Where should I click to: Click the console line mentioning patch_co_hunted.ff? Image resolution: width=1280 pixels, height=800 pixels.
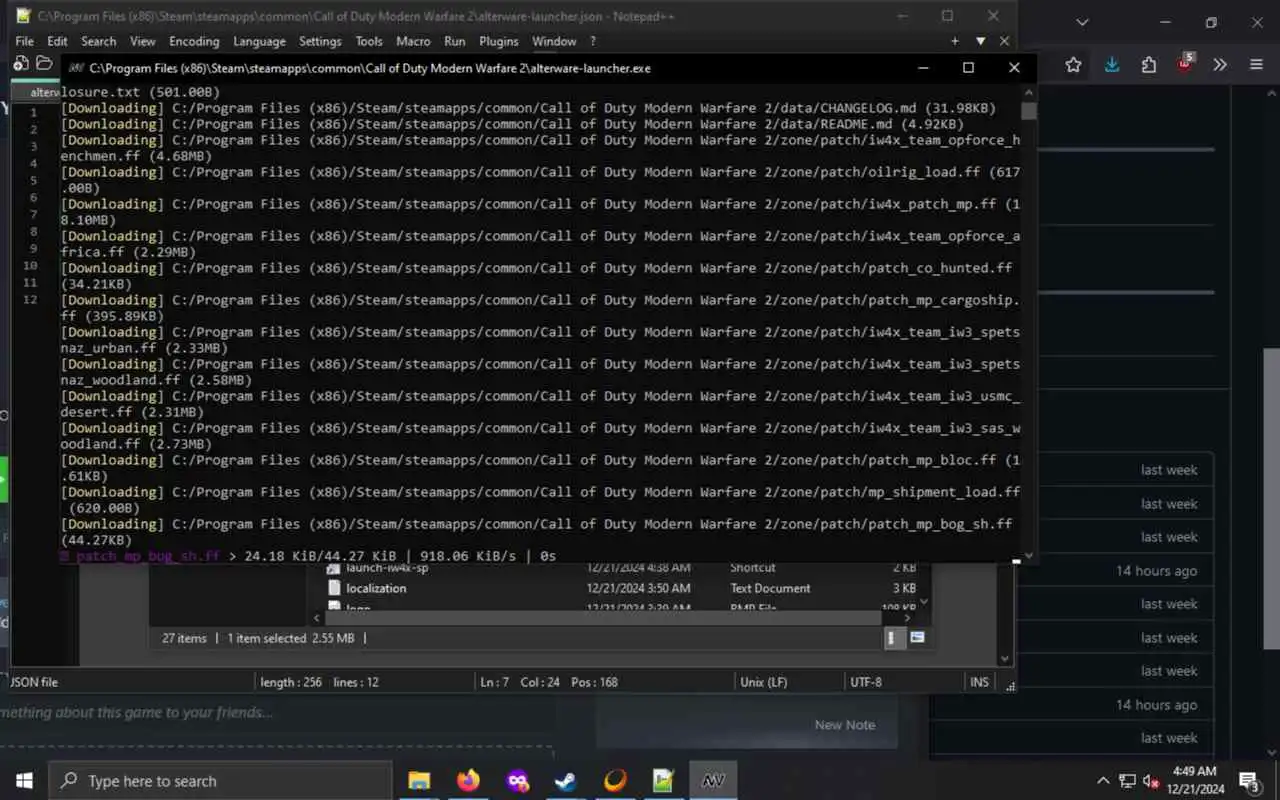pos(537,276)
